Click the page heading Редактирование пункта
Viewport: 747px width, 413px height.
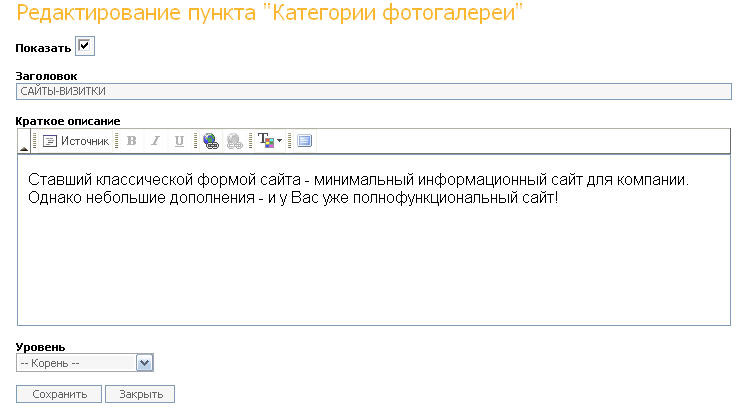click(x=270, y=13)
